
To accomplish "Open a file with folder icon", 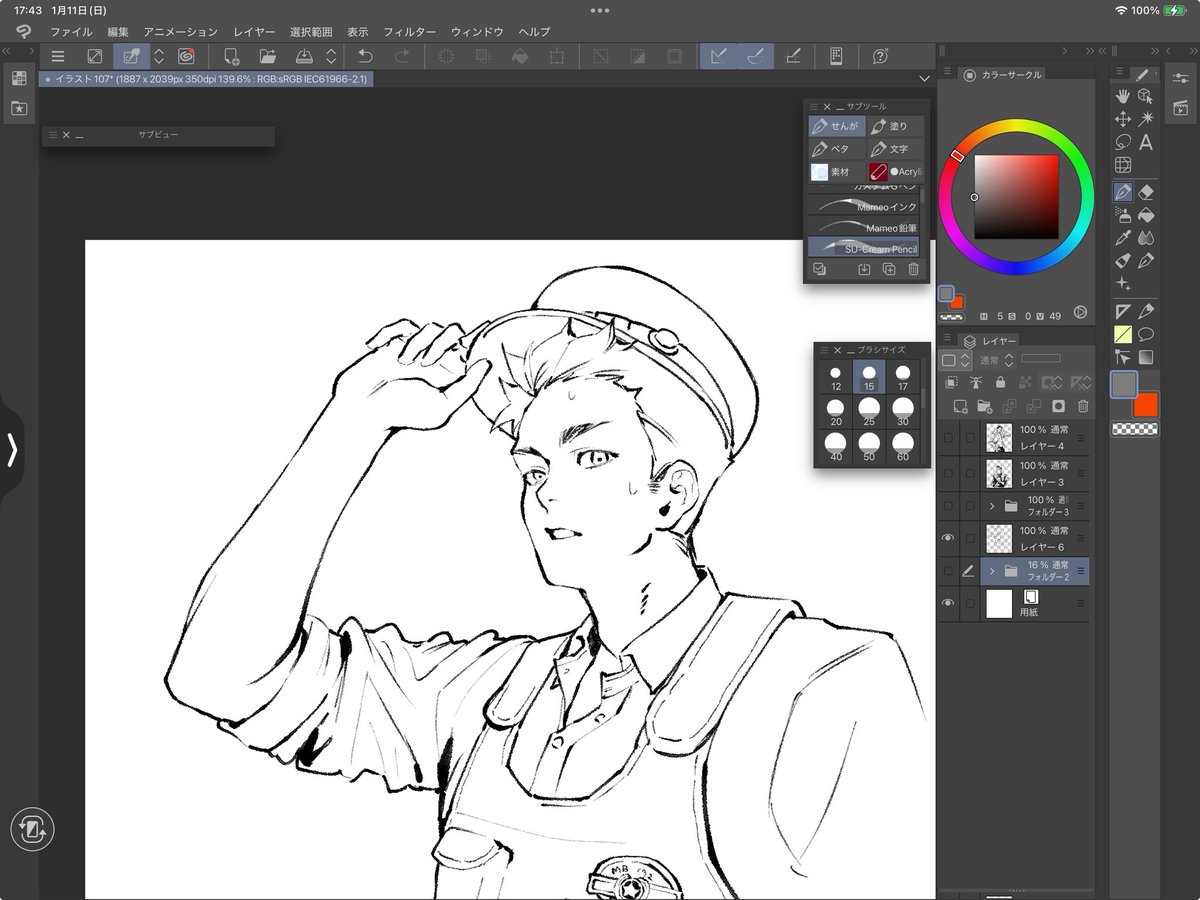I will tap(267, 57).
